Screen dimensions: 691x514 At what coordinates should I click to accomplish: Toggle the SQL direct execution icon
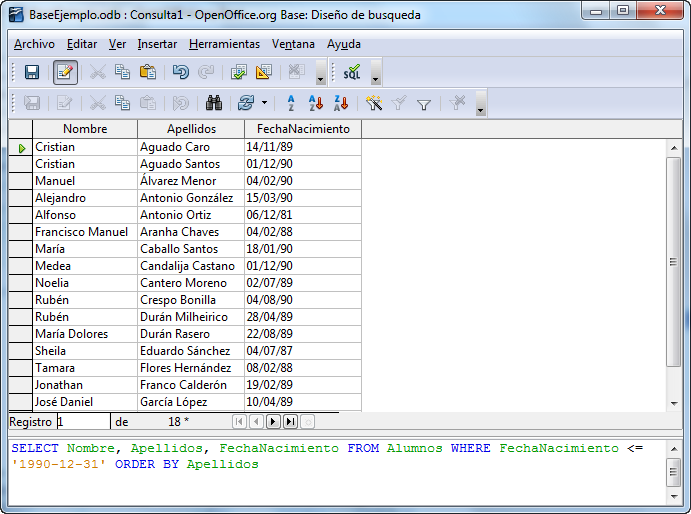(x=352, y=72)
